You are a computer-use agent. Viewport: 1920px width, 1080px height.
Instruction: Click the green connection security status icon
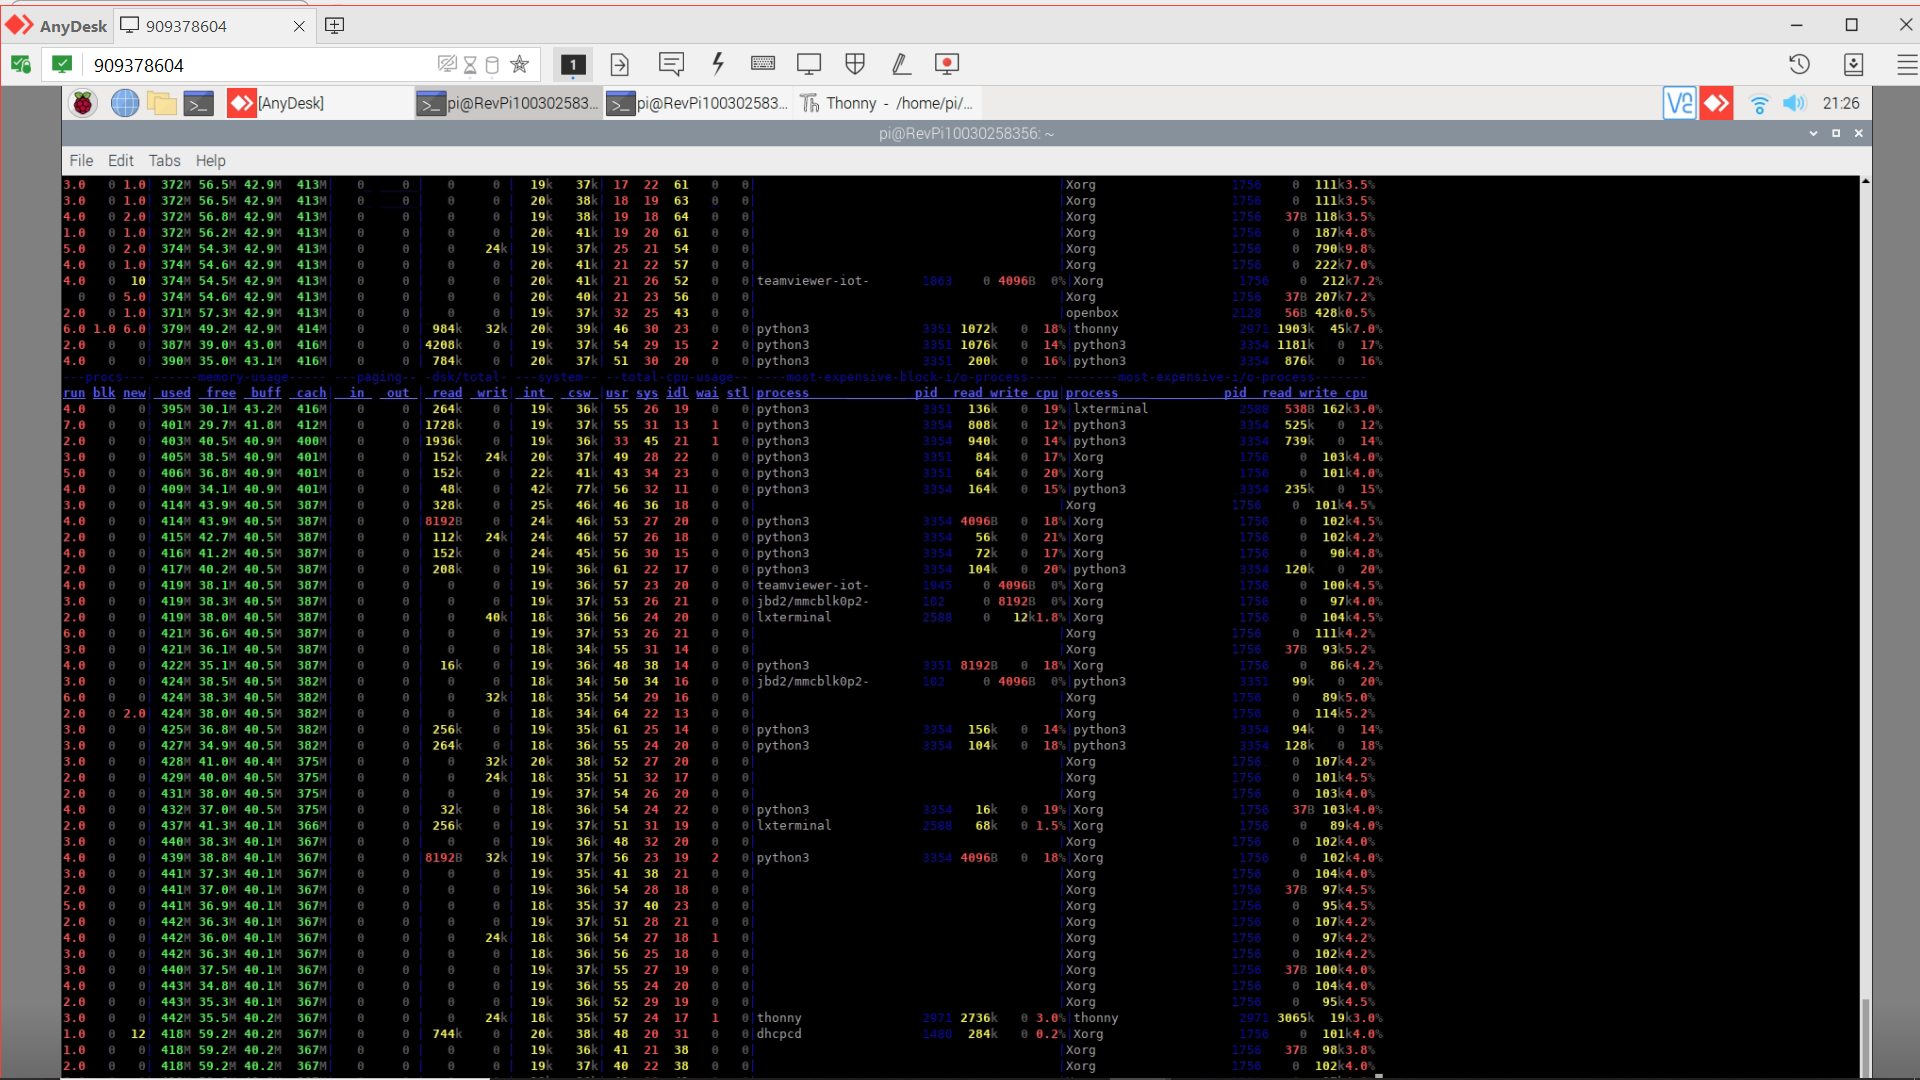coord(21,65)
